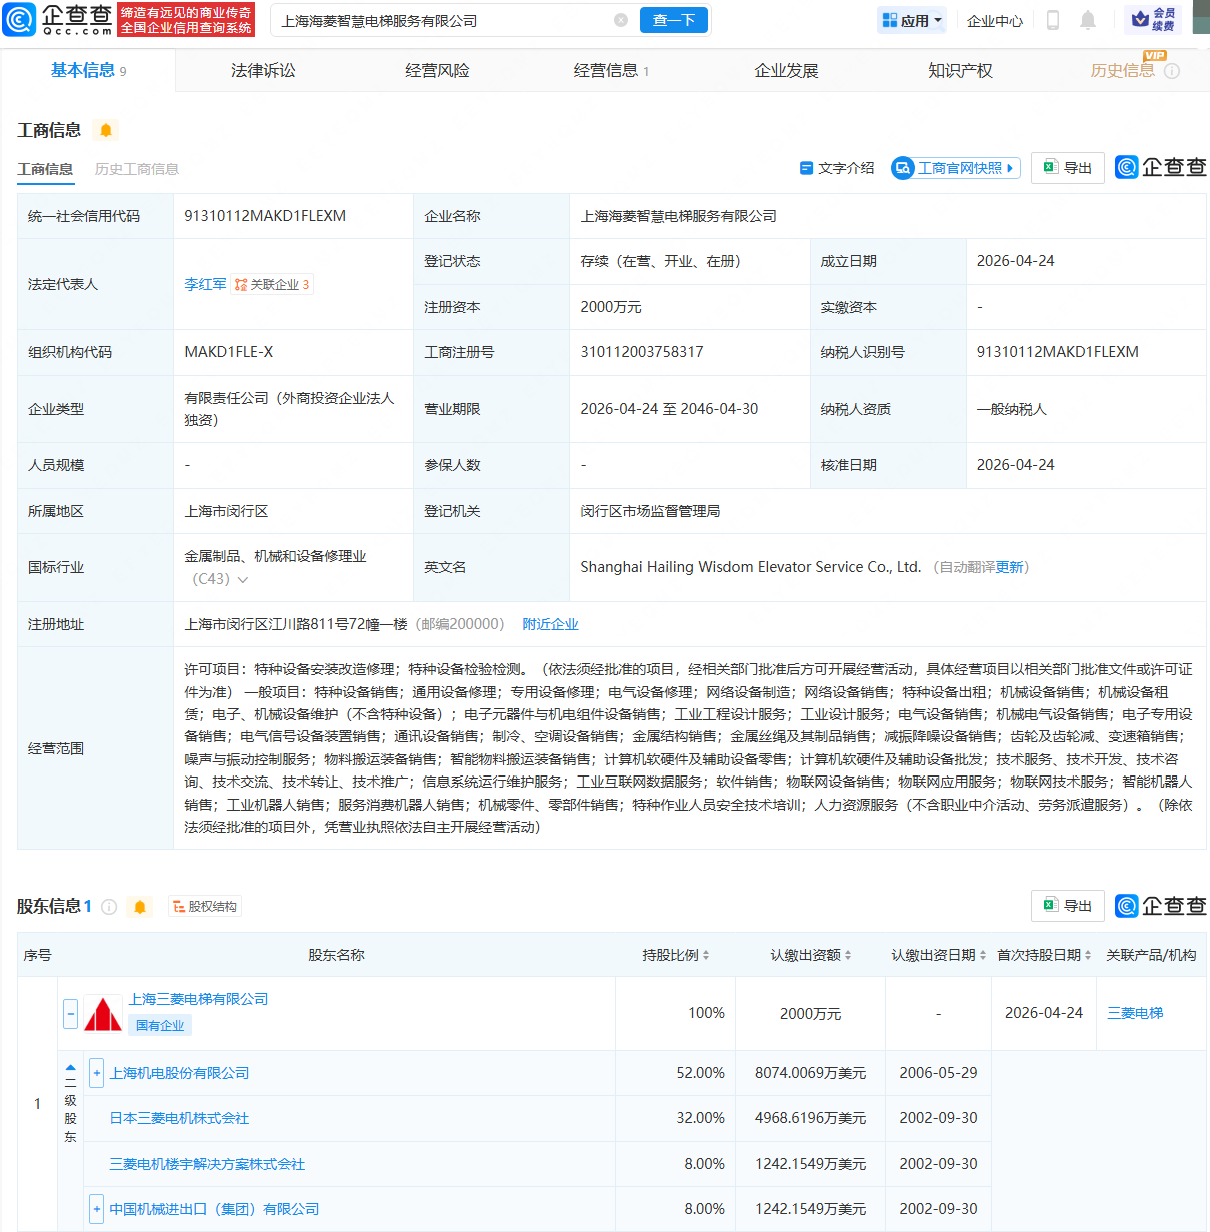The image size is (1210, 1232).
Task: Click the 企查查 watermark logo above business info table
Action: pyautogui.click(x=1161, y=167)
